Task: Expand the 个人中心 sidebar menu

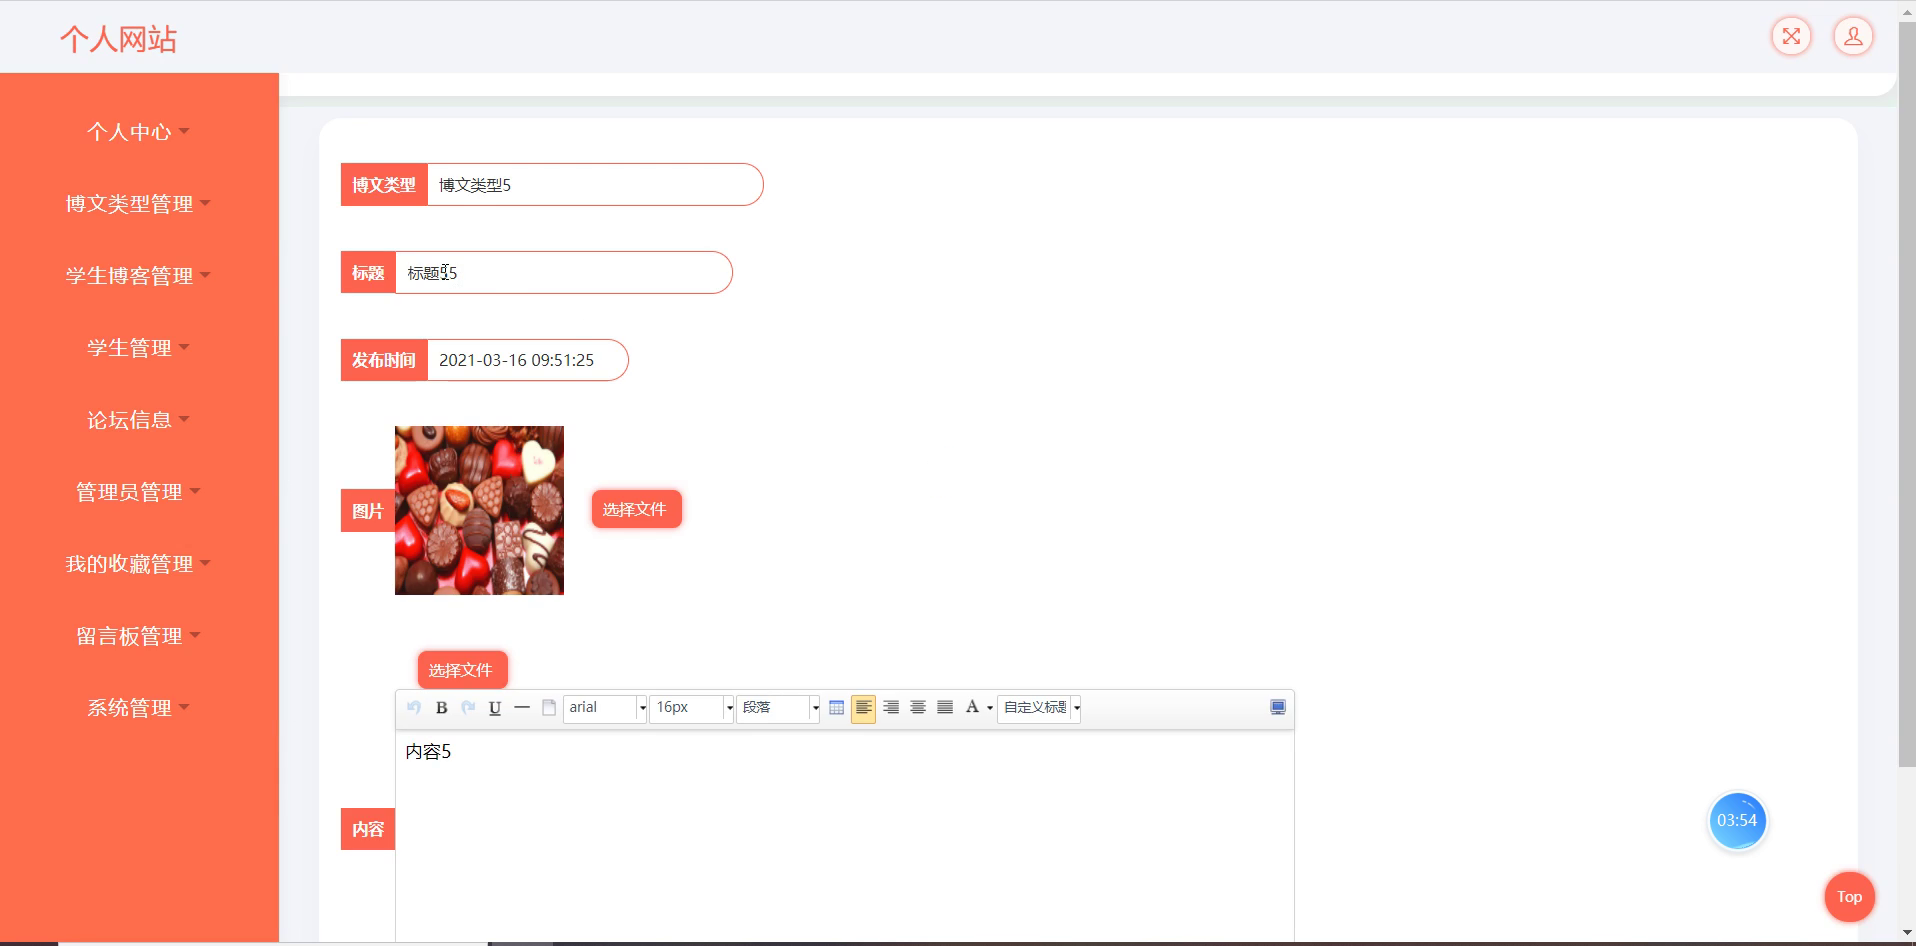Action: click(x=139, y=132)
